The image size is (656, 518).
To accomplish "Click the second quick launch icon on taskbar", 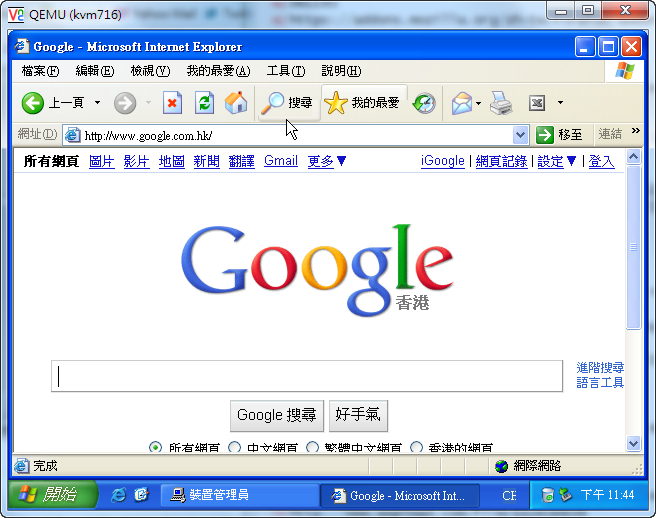I will pyautogui.click(x=141, y=495).
